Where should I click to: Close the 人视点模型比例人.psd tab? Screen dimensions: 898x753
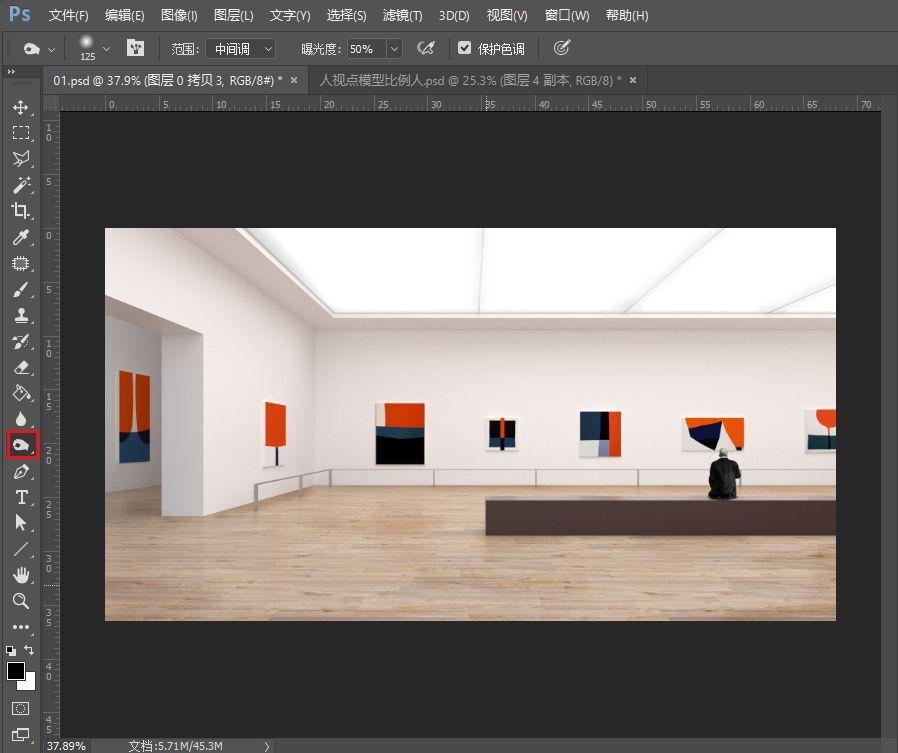633,81
